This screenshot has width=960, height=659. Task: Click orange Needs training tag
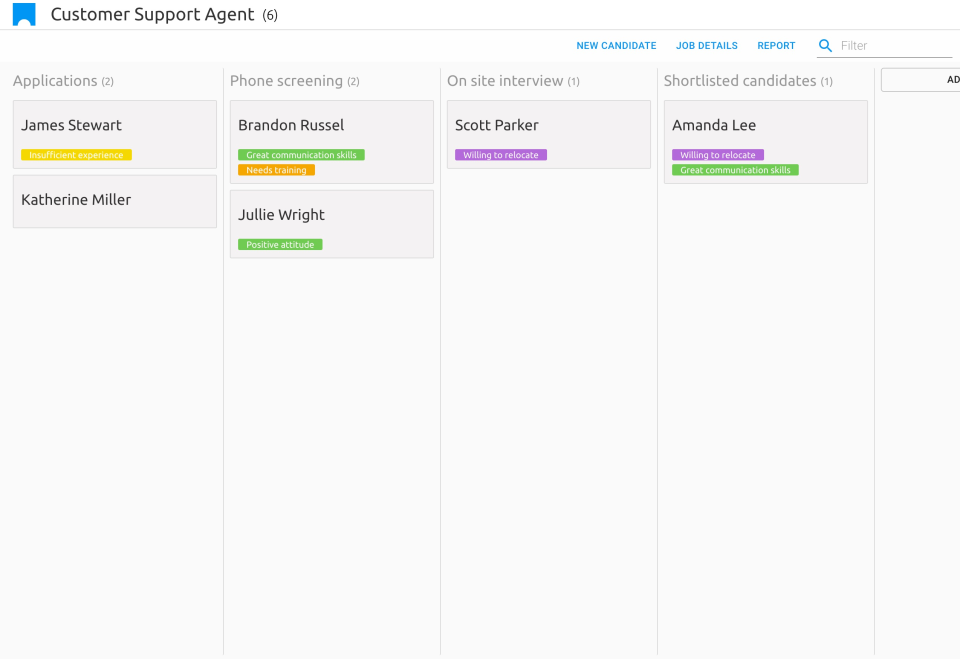tap(276, 170)
